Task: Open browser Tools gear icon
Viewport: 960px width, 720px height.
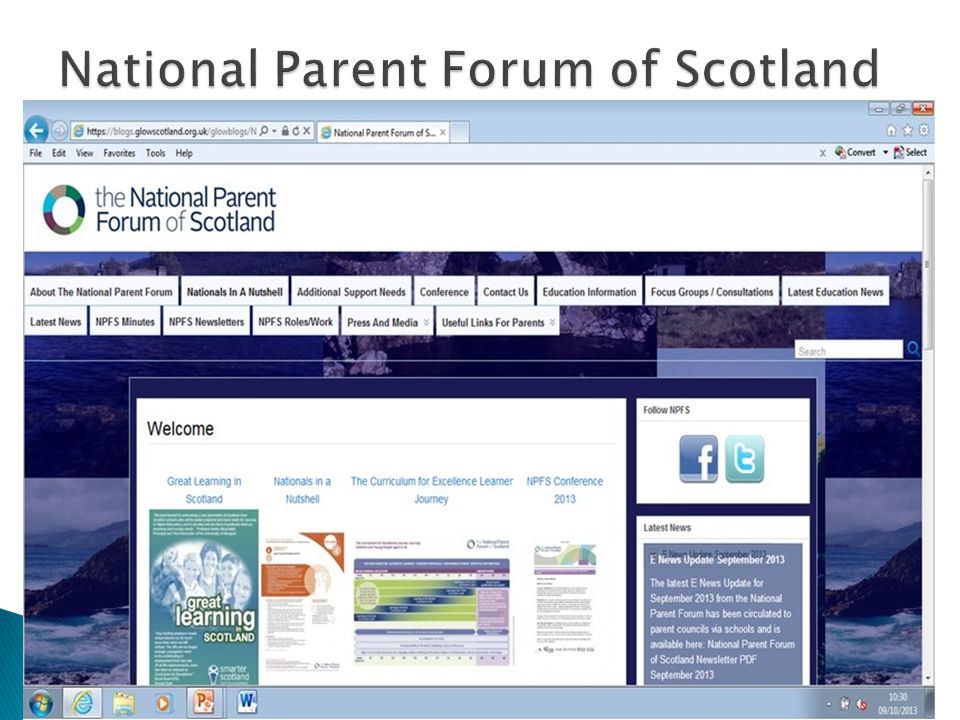Action: (x=923, y=130)
